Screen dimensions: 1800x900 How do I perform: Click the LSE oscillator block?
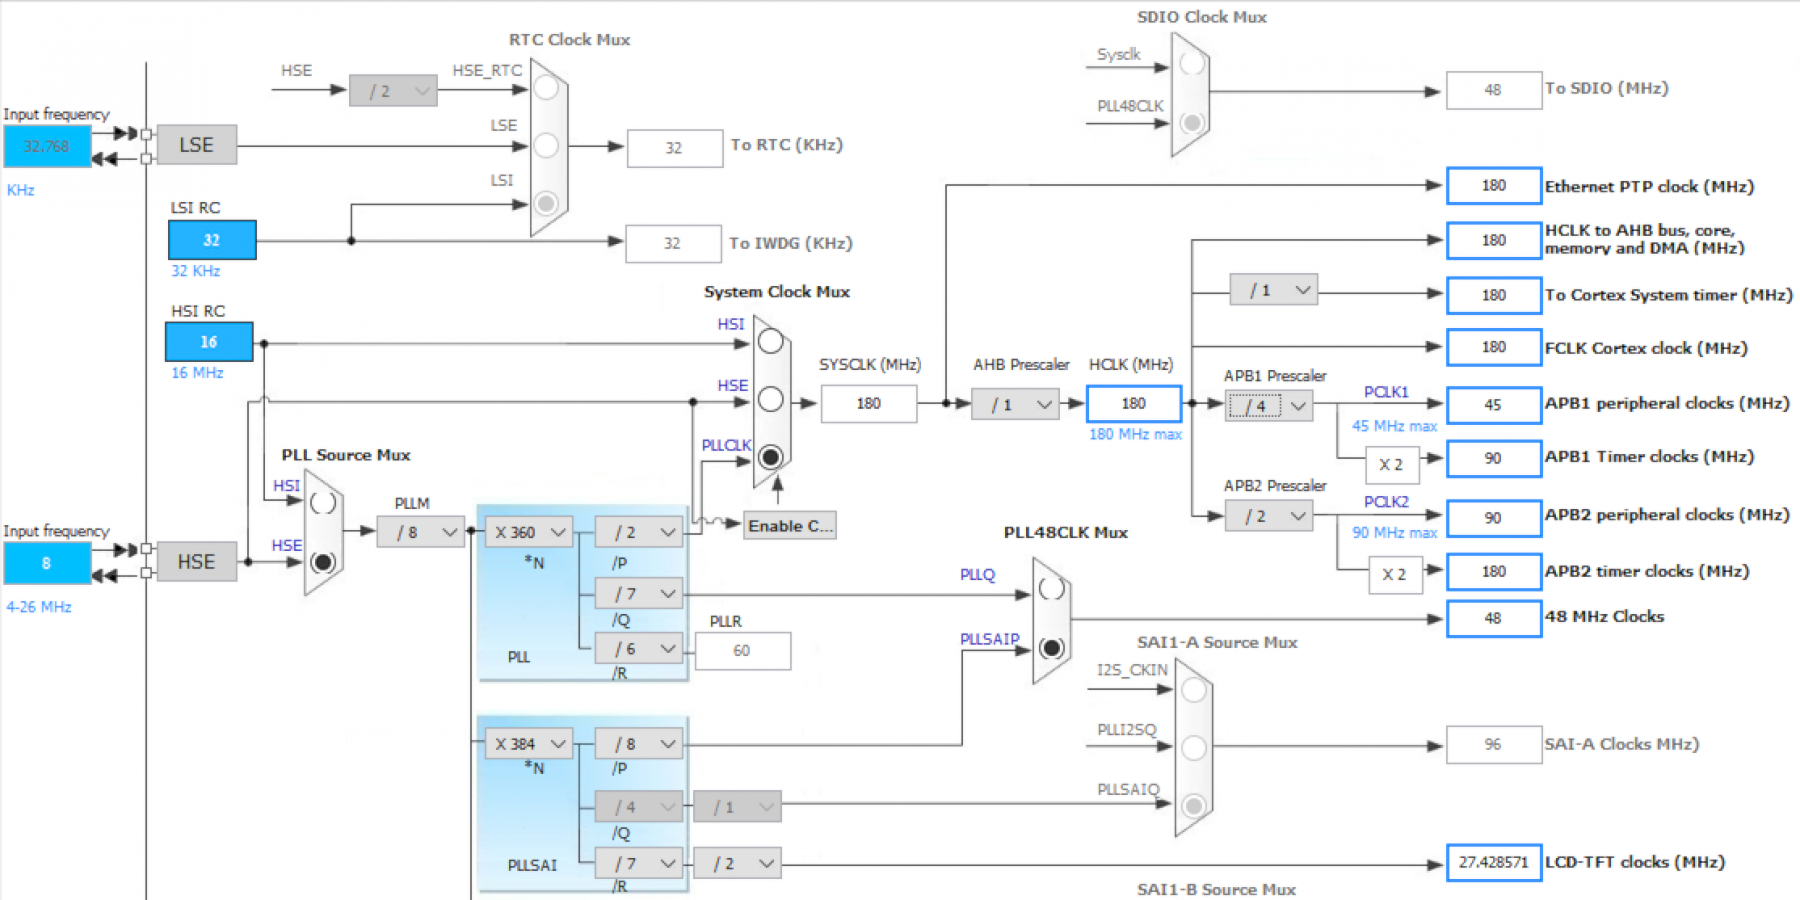197,145
